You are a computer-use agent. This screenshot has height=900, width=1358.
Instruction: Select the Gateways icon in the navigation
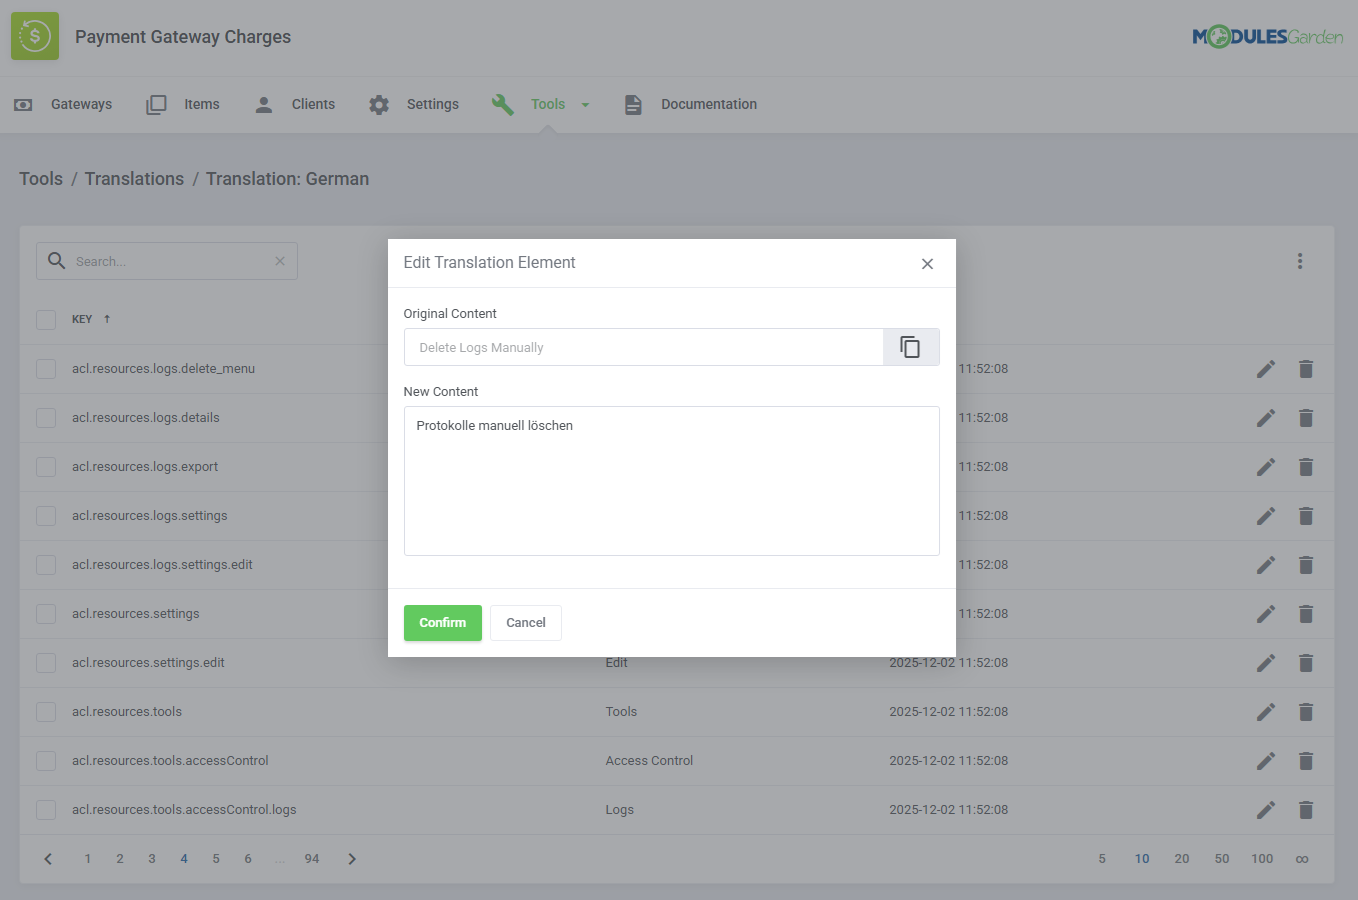(x=22, y=104)
